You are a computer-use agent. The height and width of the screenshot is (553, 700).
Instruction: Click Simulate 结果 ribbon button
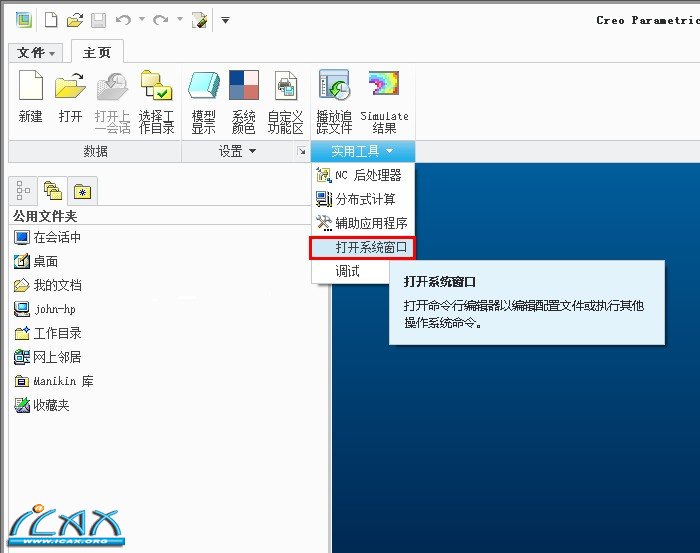[x=384, y=102]
